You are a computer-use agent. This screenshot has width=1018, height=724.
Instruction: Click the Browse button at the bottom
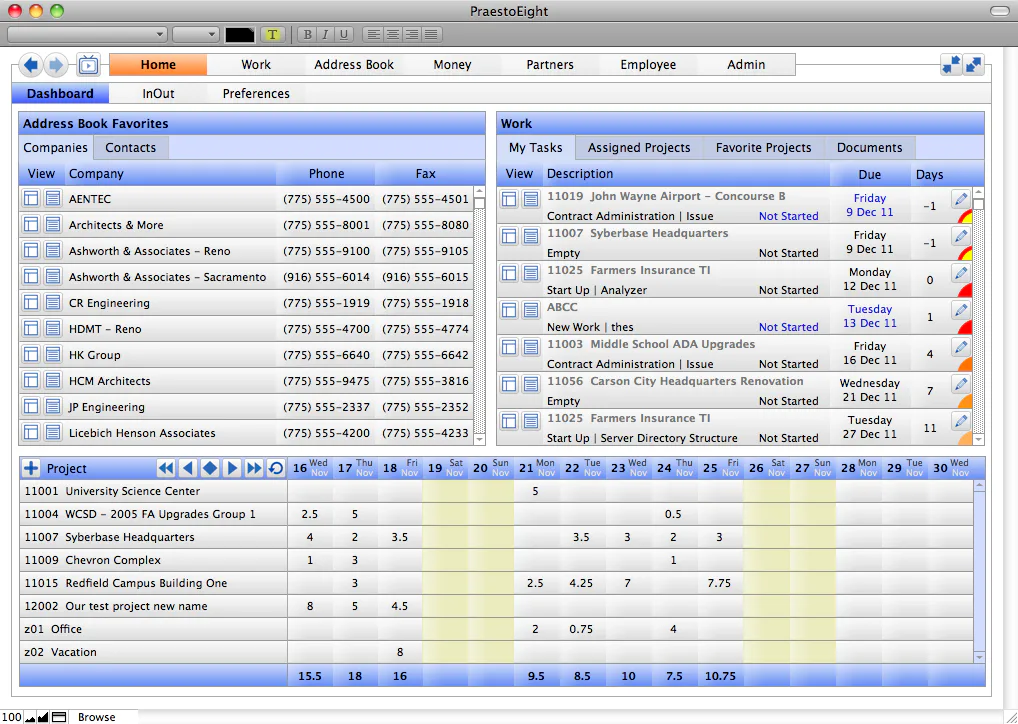click(97, 717)
